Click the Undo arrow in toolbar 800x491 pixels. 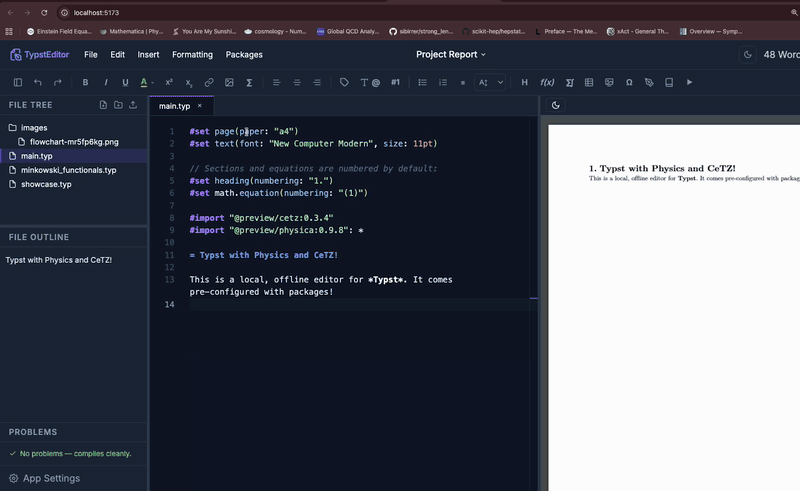(x=38, y=82)
